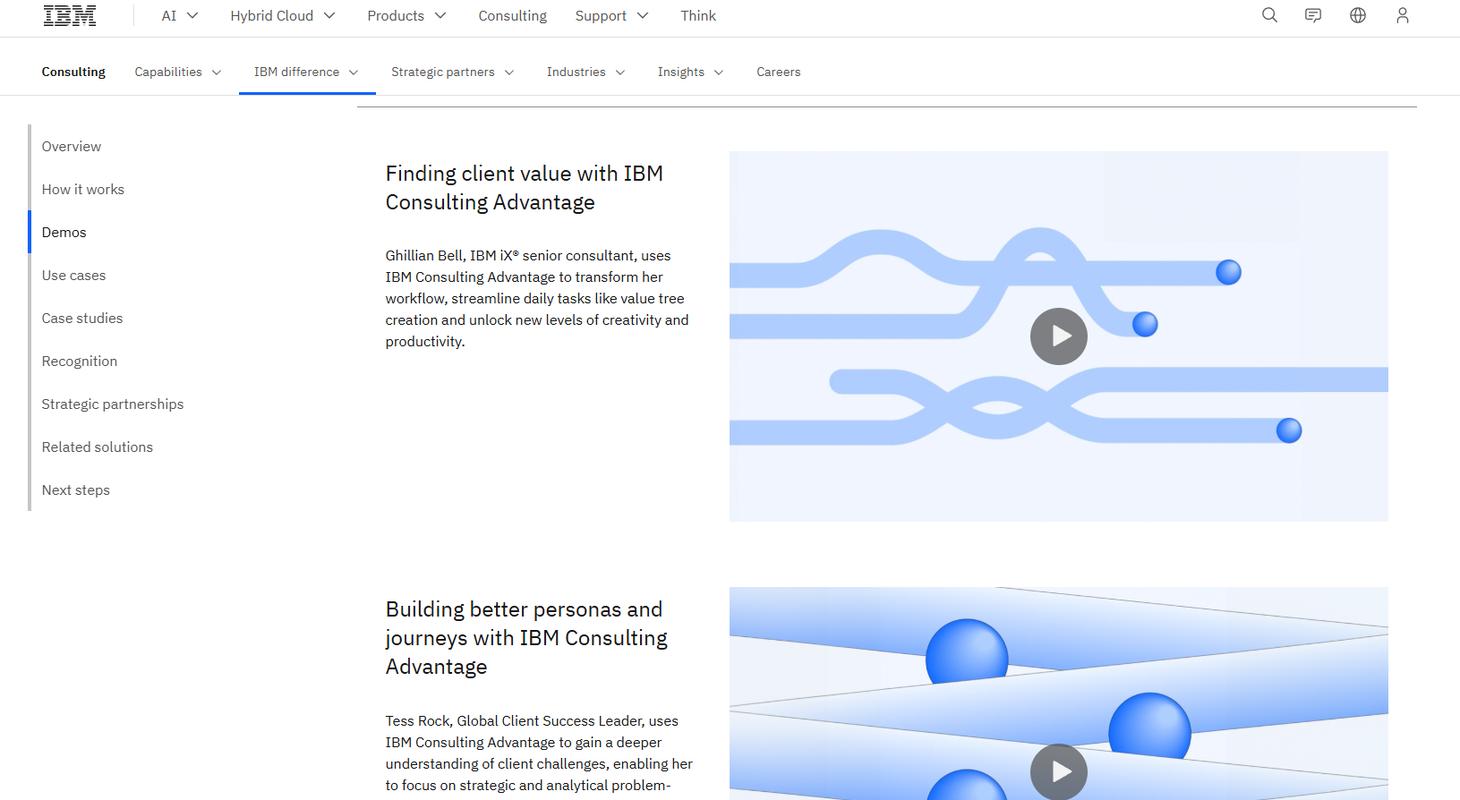
Task: Open the globe language selector icon
Action: click(1358, 15)
